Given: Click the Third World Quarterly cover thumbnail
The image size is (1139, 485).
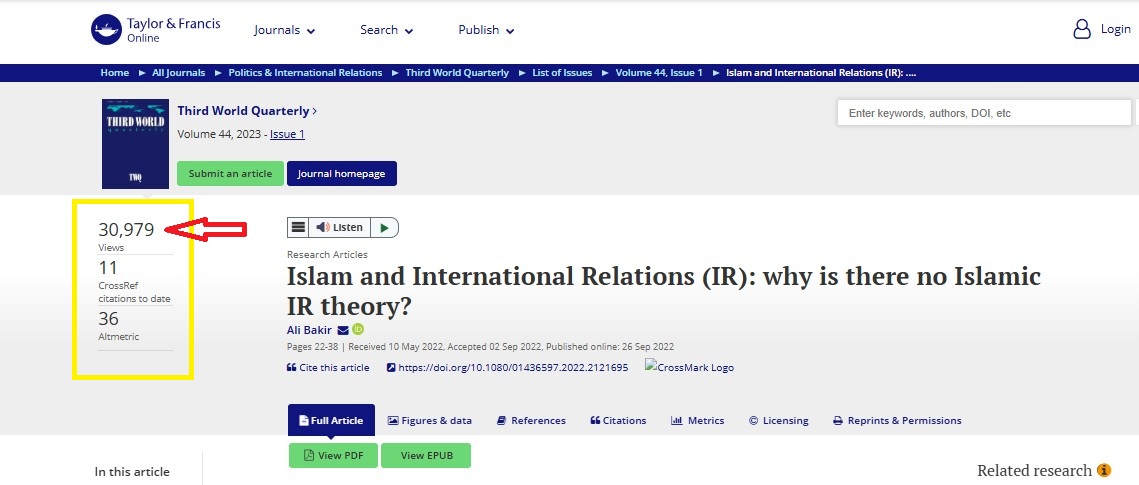Looking at the screenshot, I should 135,144.
